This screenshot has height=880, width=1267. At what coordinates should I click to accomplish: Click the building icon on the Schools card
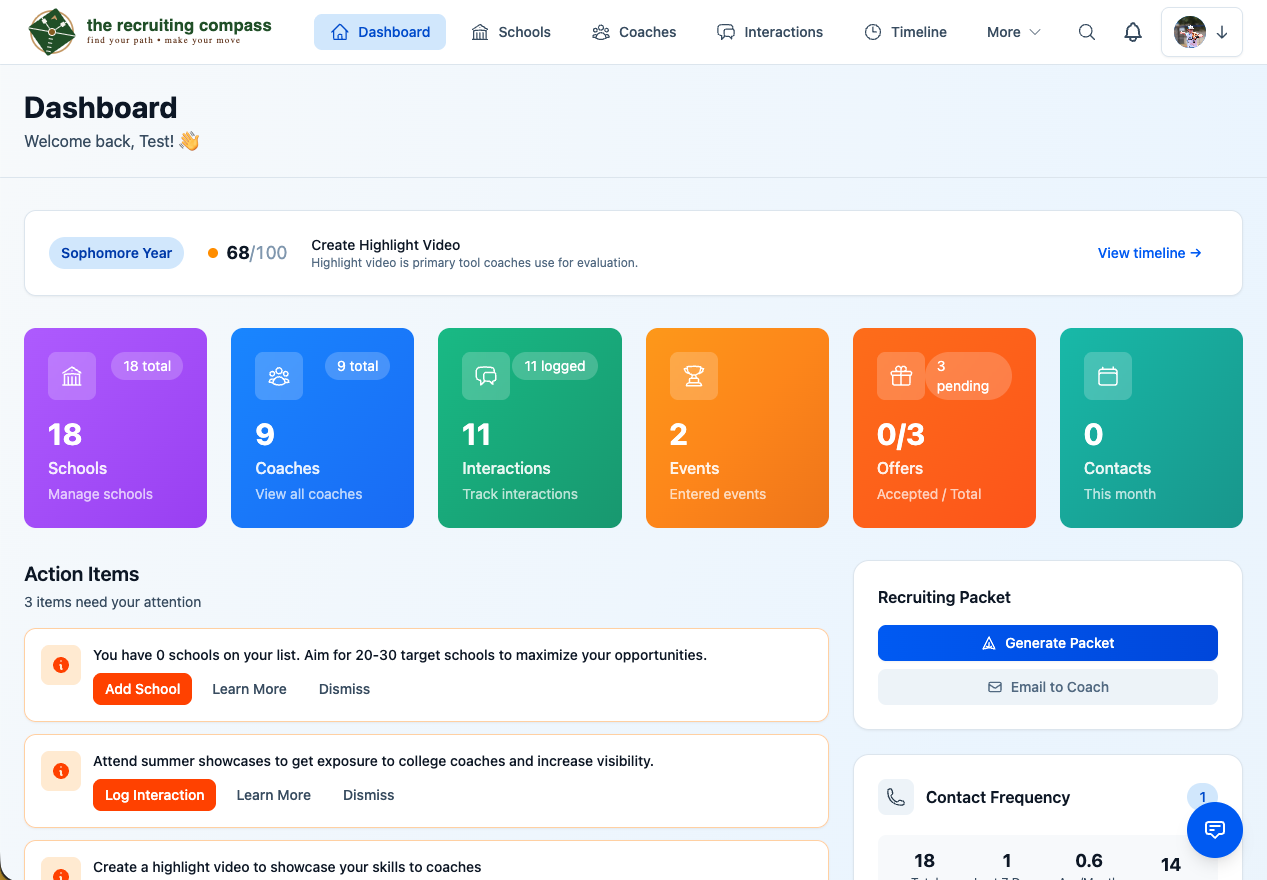click(71, 376)
